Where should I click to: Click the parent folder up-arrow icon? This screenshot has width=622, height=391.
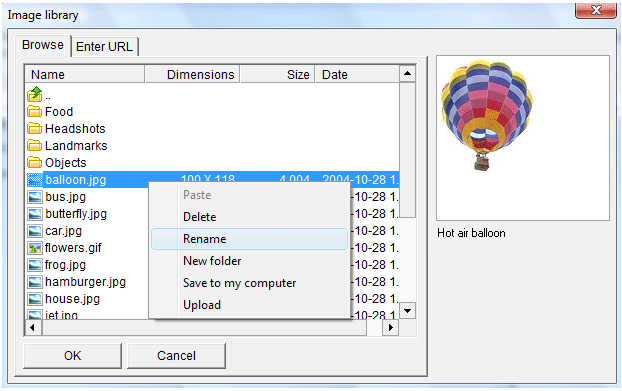click(x=35, y=94)
